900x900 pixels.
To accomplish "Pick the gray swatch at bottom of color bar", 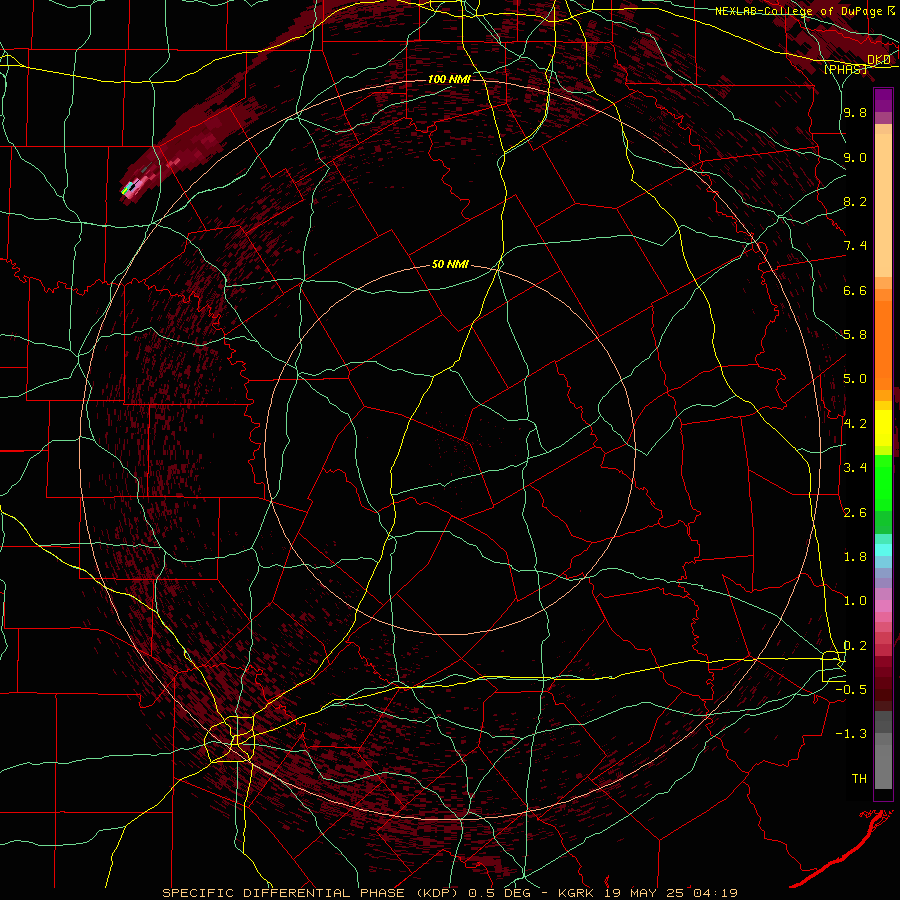I will coord(883,767).
